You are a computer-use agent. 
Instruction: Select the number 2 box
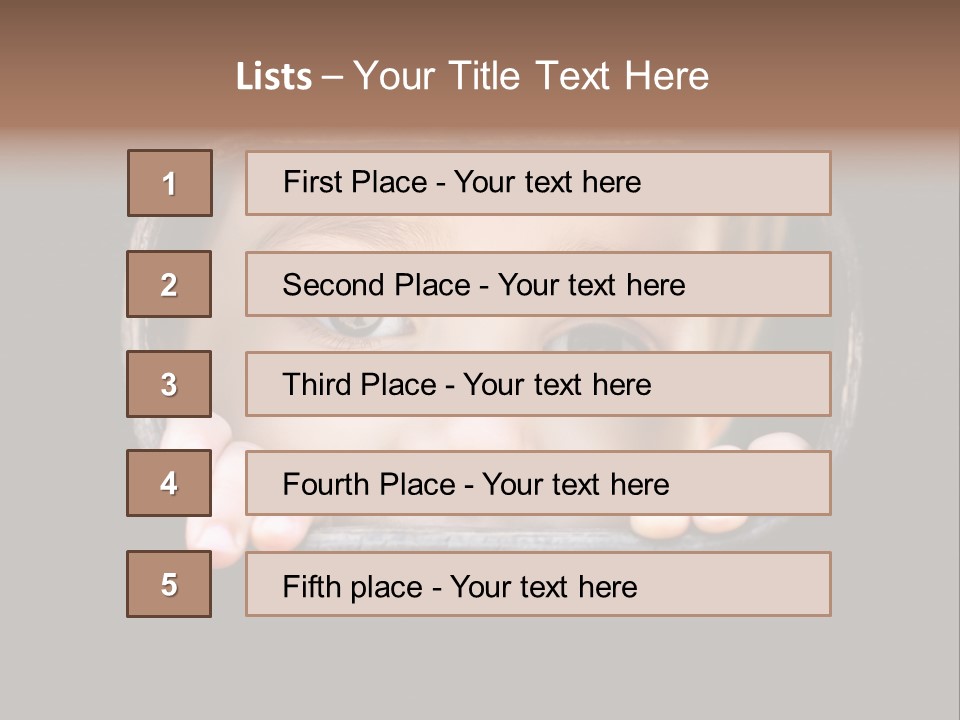(170, 284)
